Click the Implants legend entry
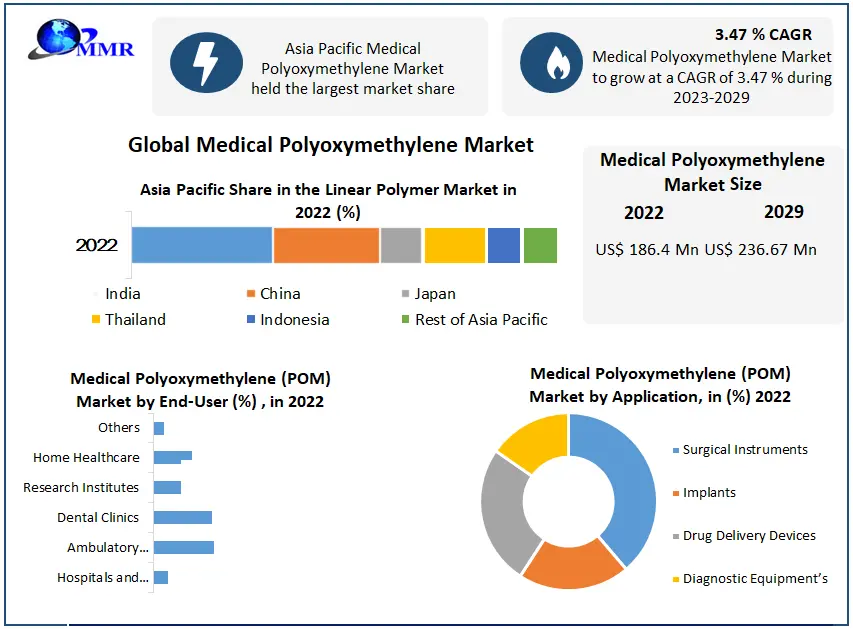 [x=708, y=493]
